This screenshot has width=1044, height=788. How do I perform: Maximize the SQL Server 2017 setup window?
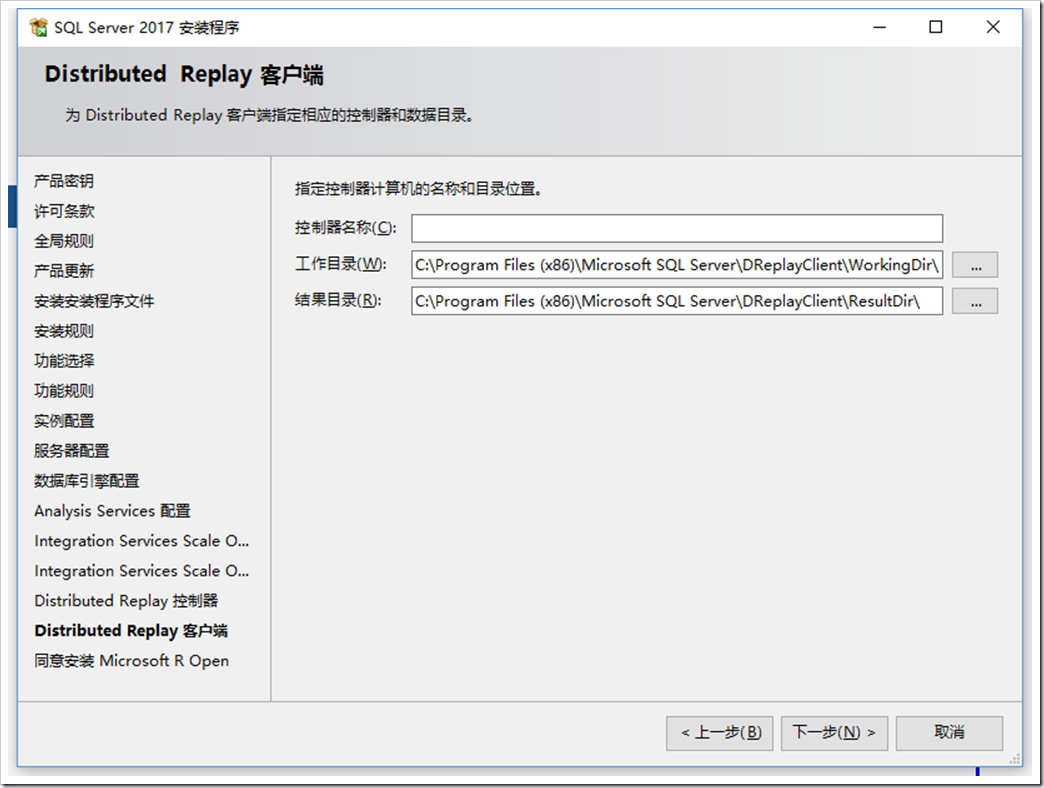pyautogui.click(x=935, y=27)
